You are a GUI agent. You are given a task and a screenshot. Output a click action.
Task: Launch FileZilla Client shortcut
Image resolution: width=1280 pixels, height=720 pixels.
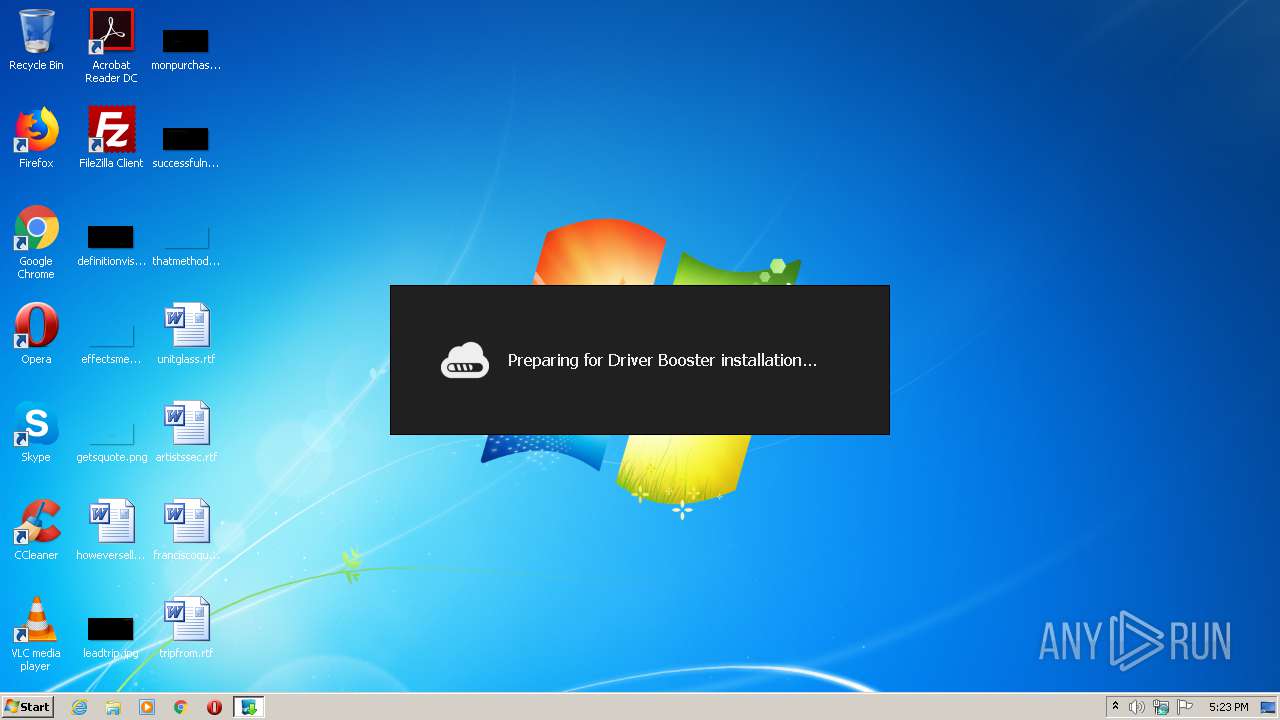tap(111, 138)
